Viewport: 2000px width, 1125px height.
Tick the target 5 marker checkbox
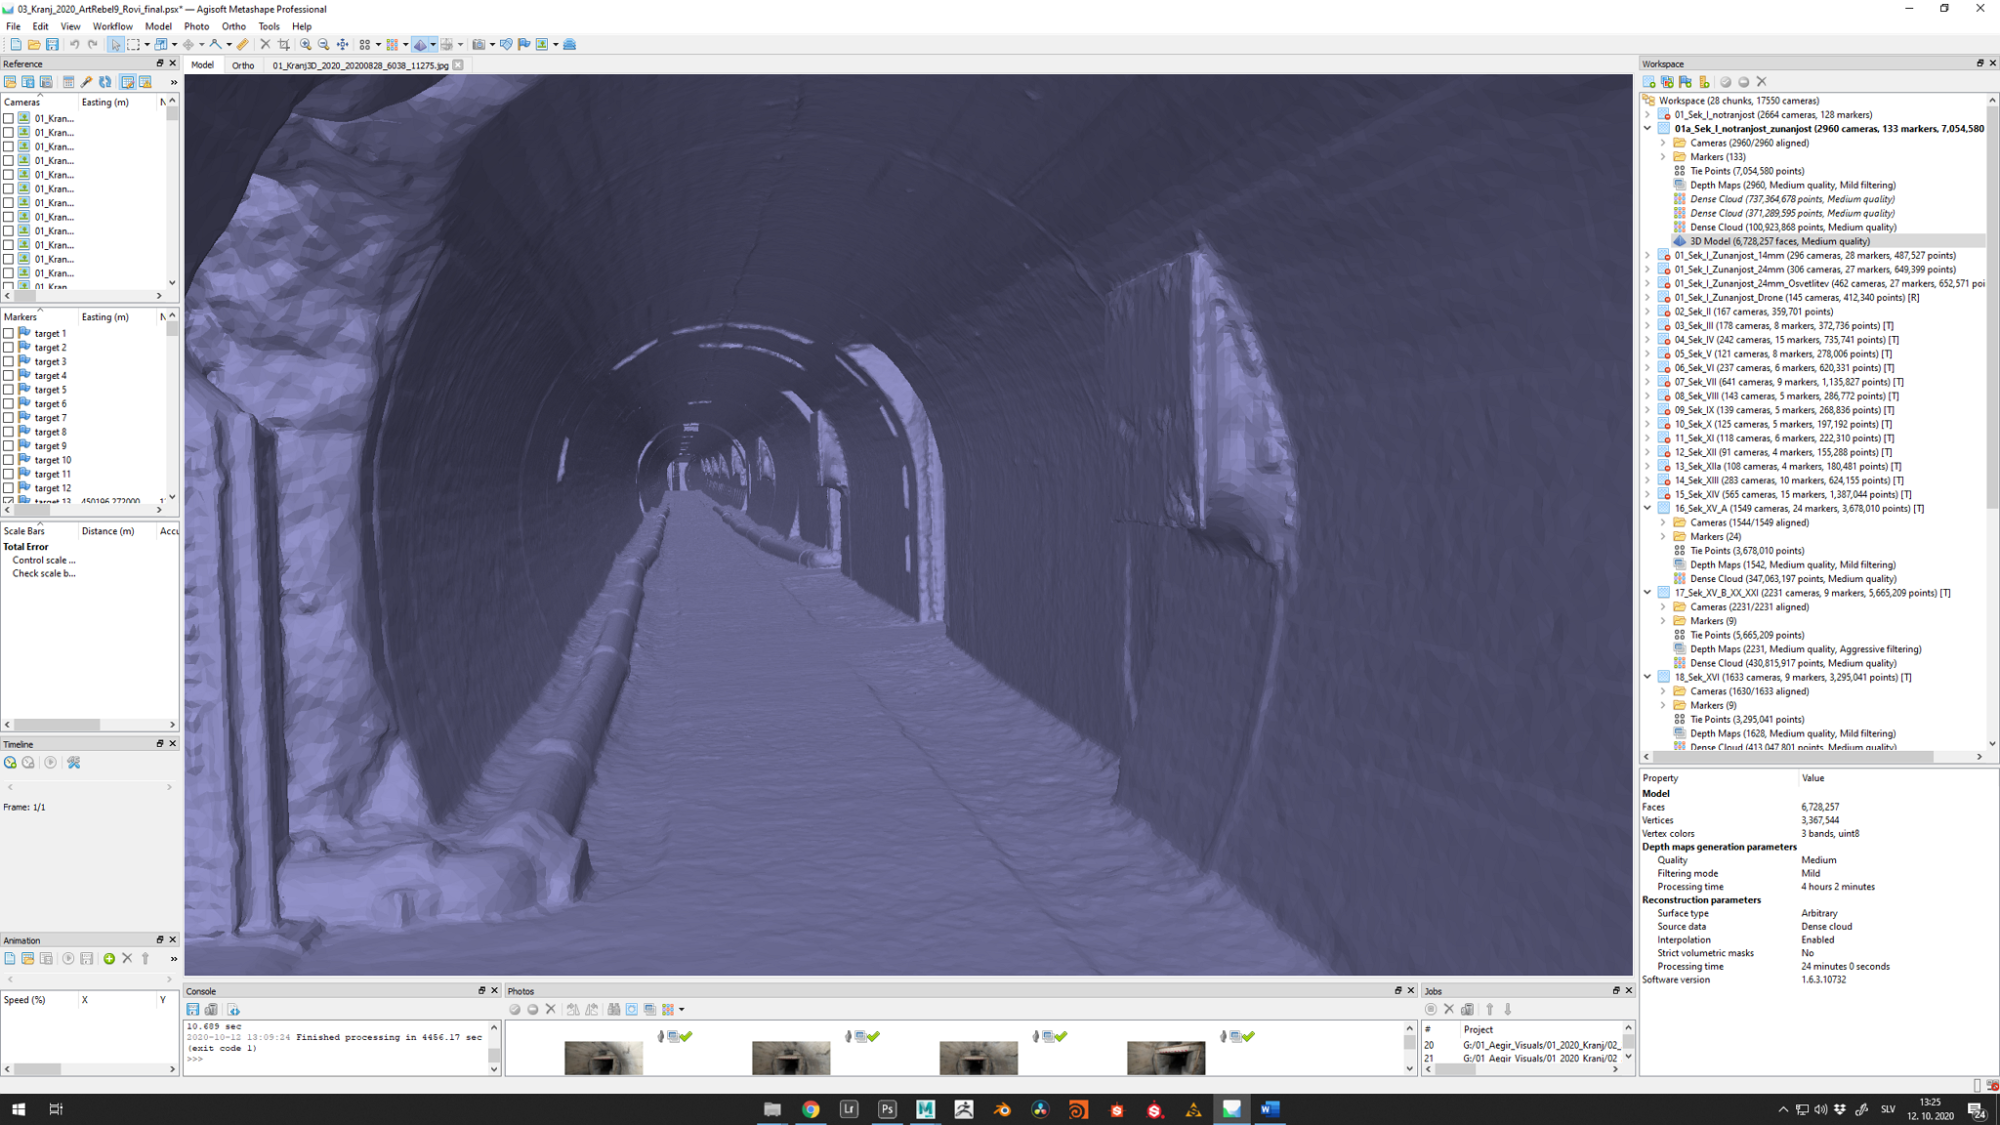[x=9, y=390]
